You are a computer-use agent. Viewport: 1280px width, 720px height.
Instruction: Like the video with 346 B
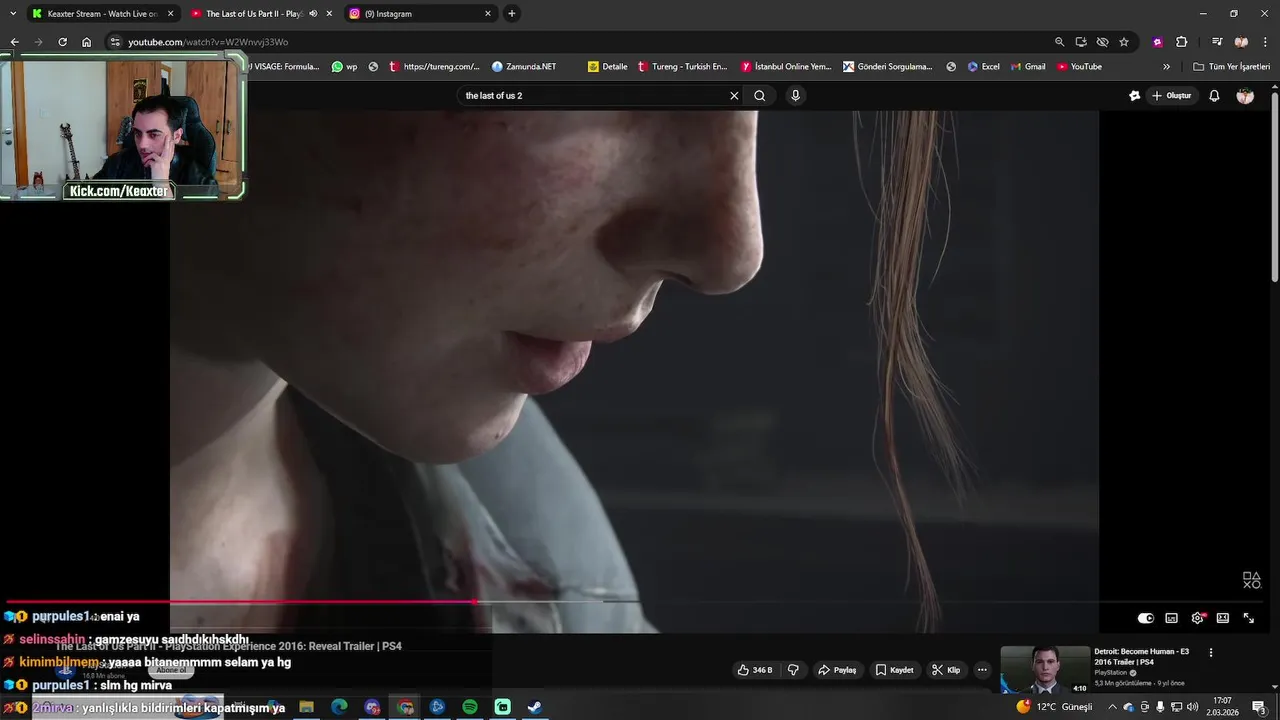pyautogui.click(x=755, y=670)
